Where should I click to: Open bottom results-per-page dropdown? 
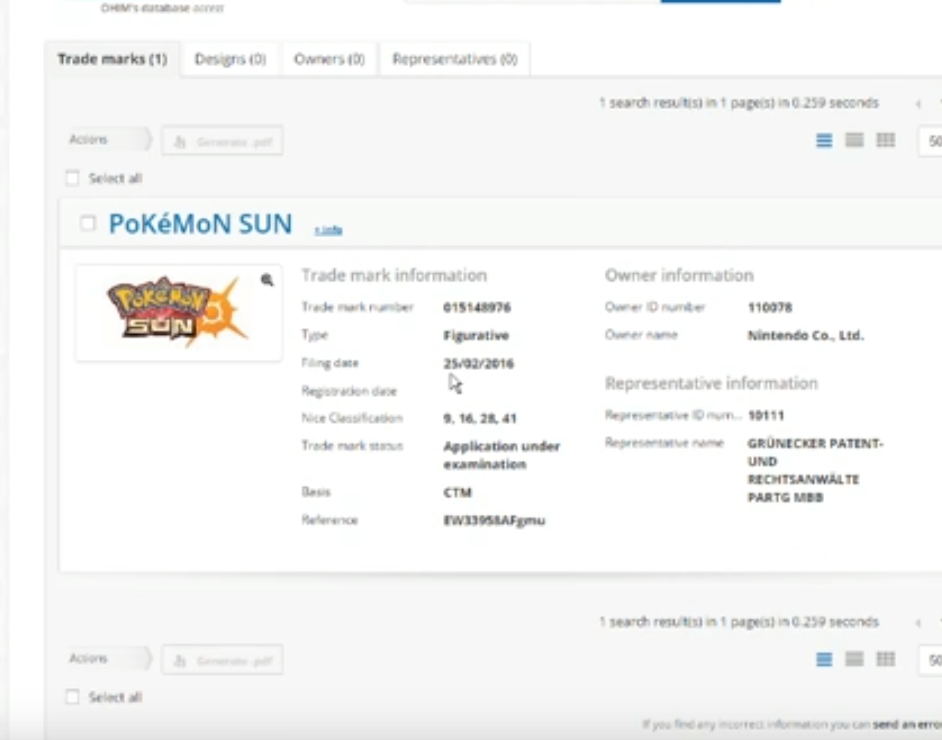coord(931,660)
